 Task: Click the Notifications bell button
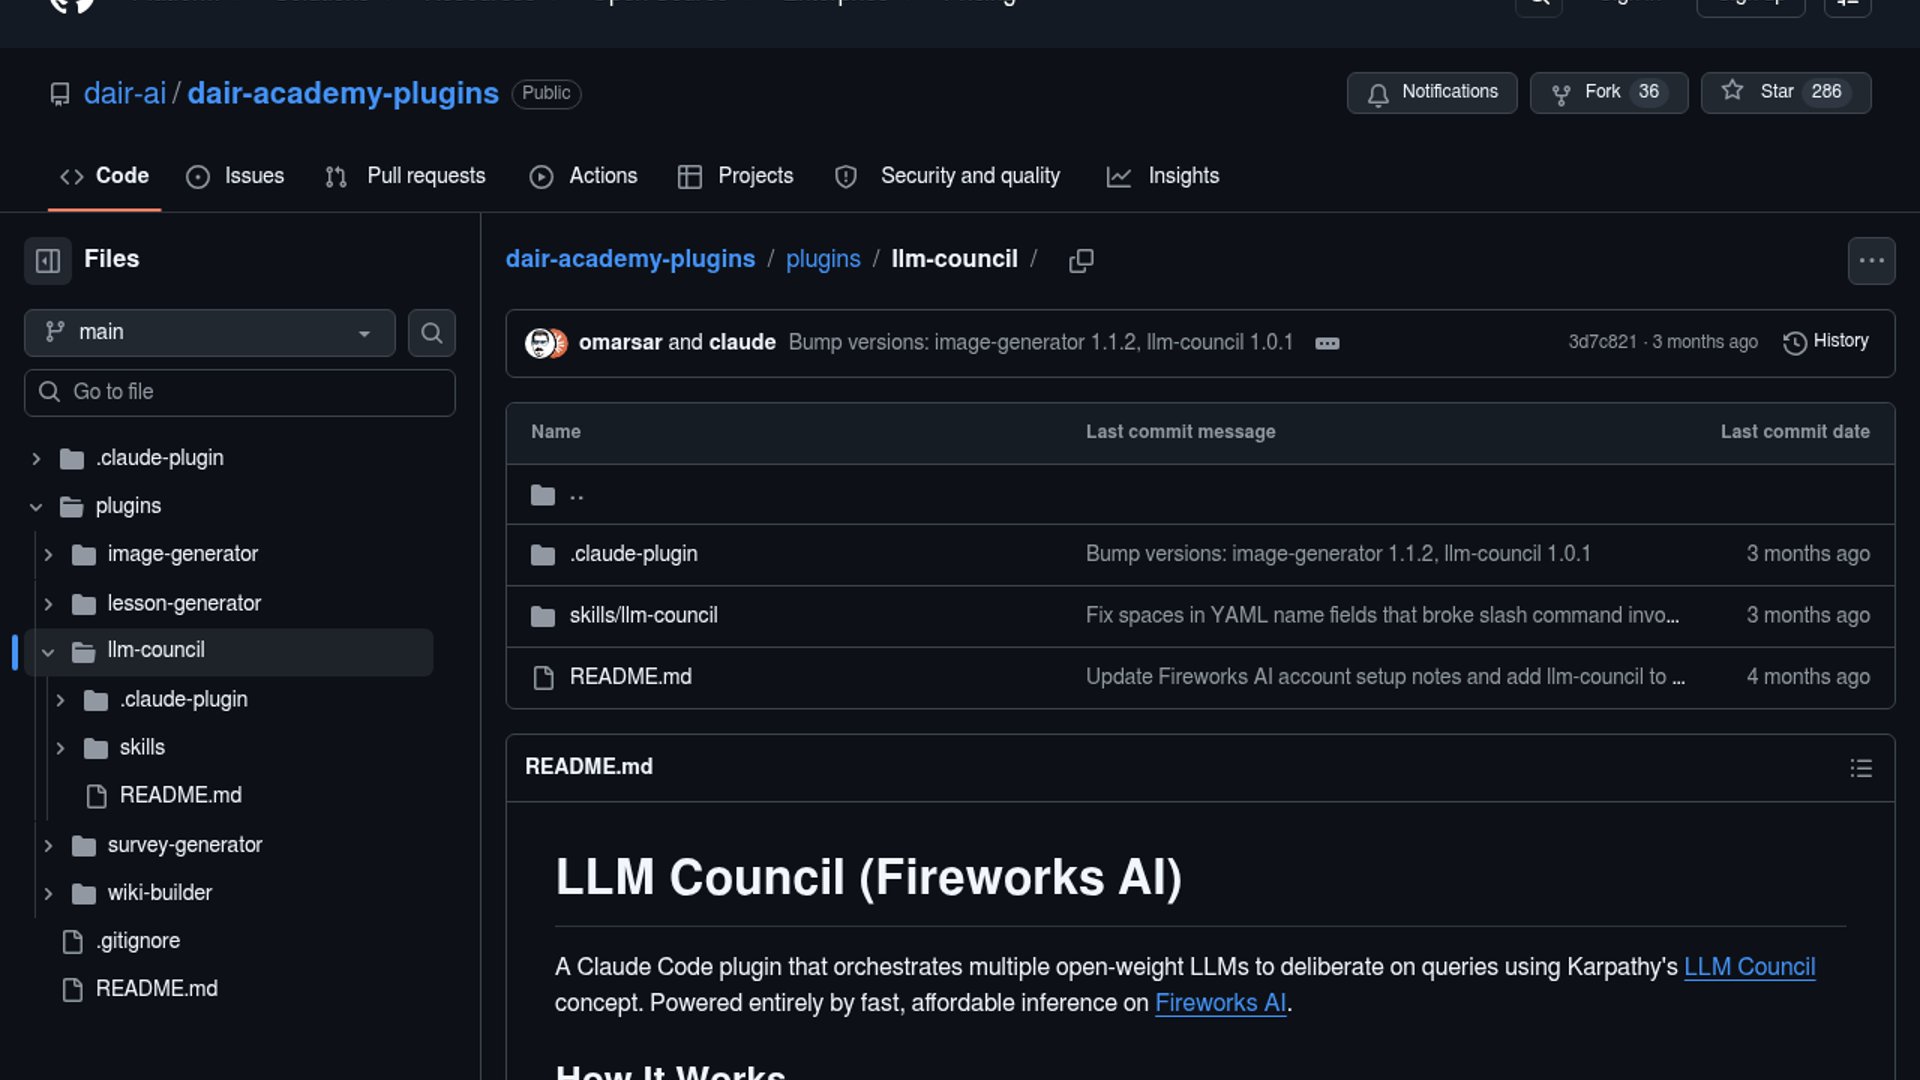1431,93
